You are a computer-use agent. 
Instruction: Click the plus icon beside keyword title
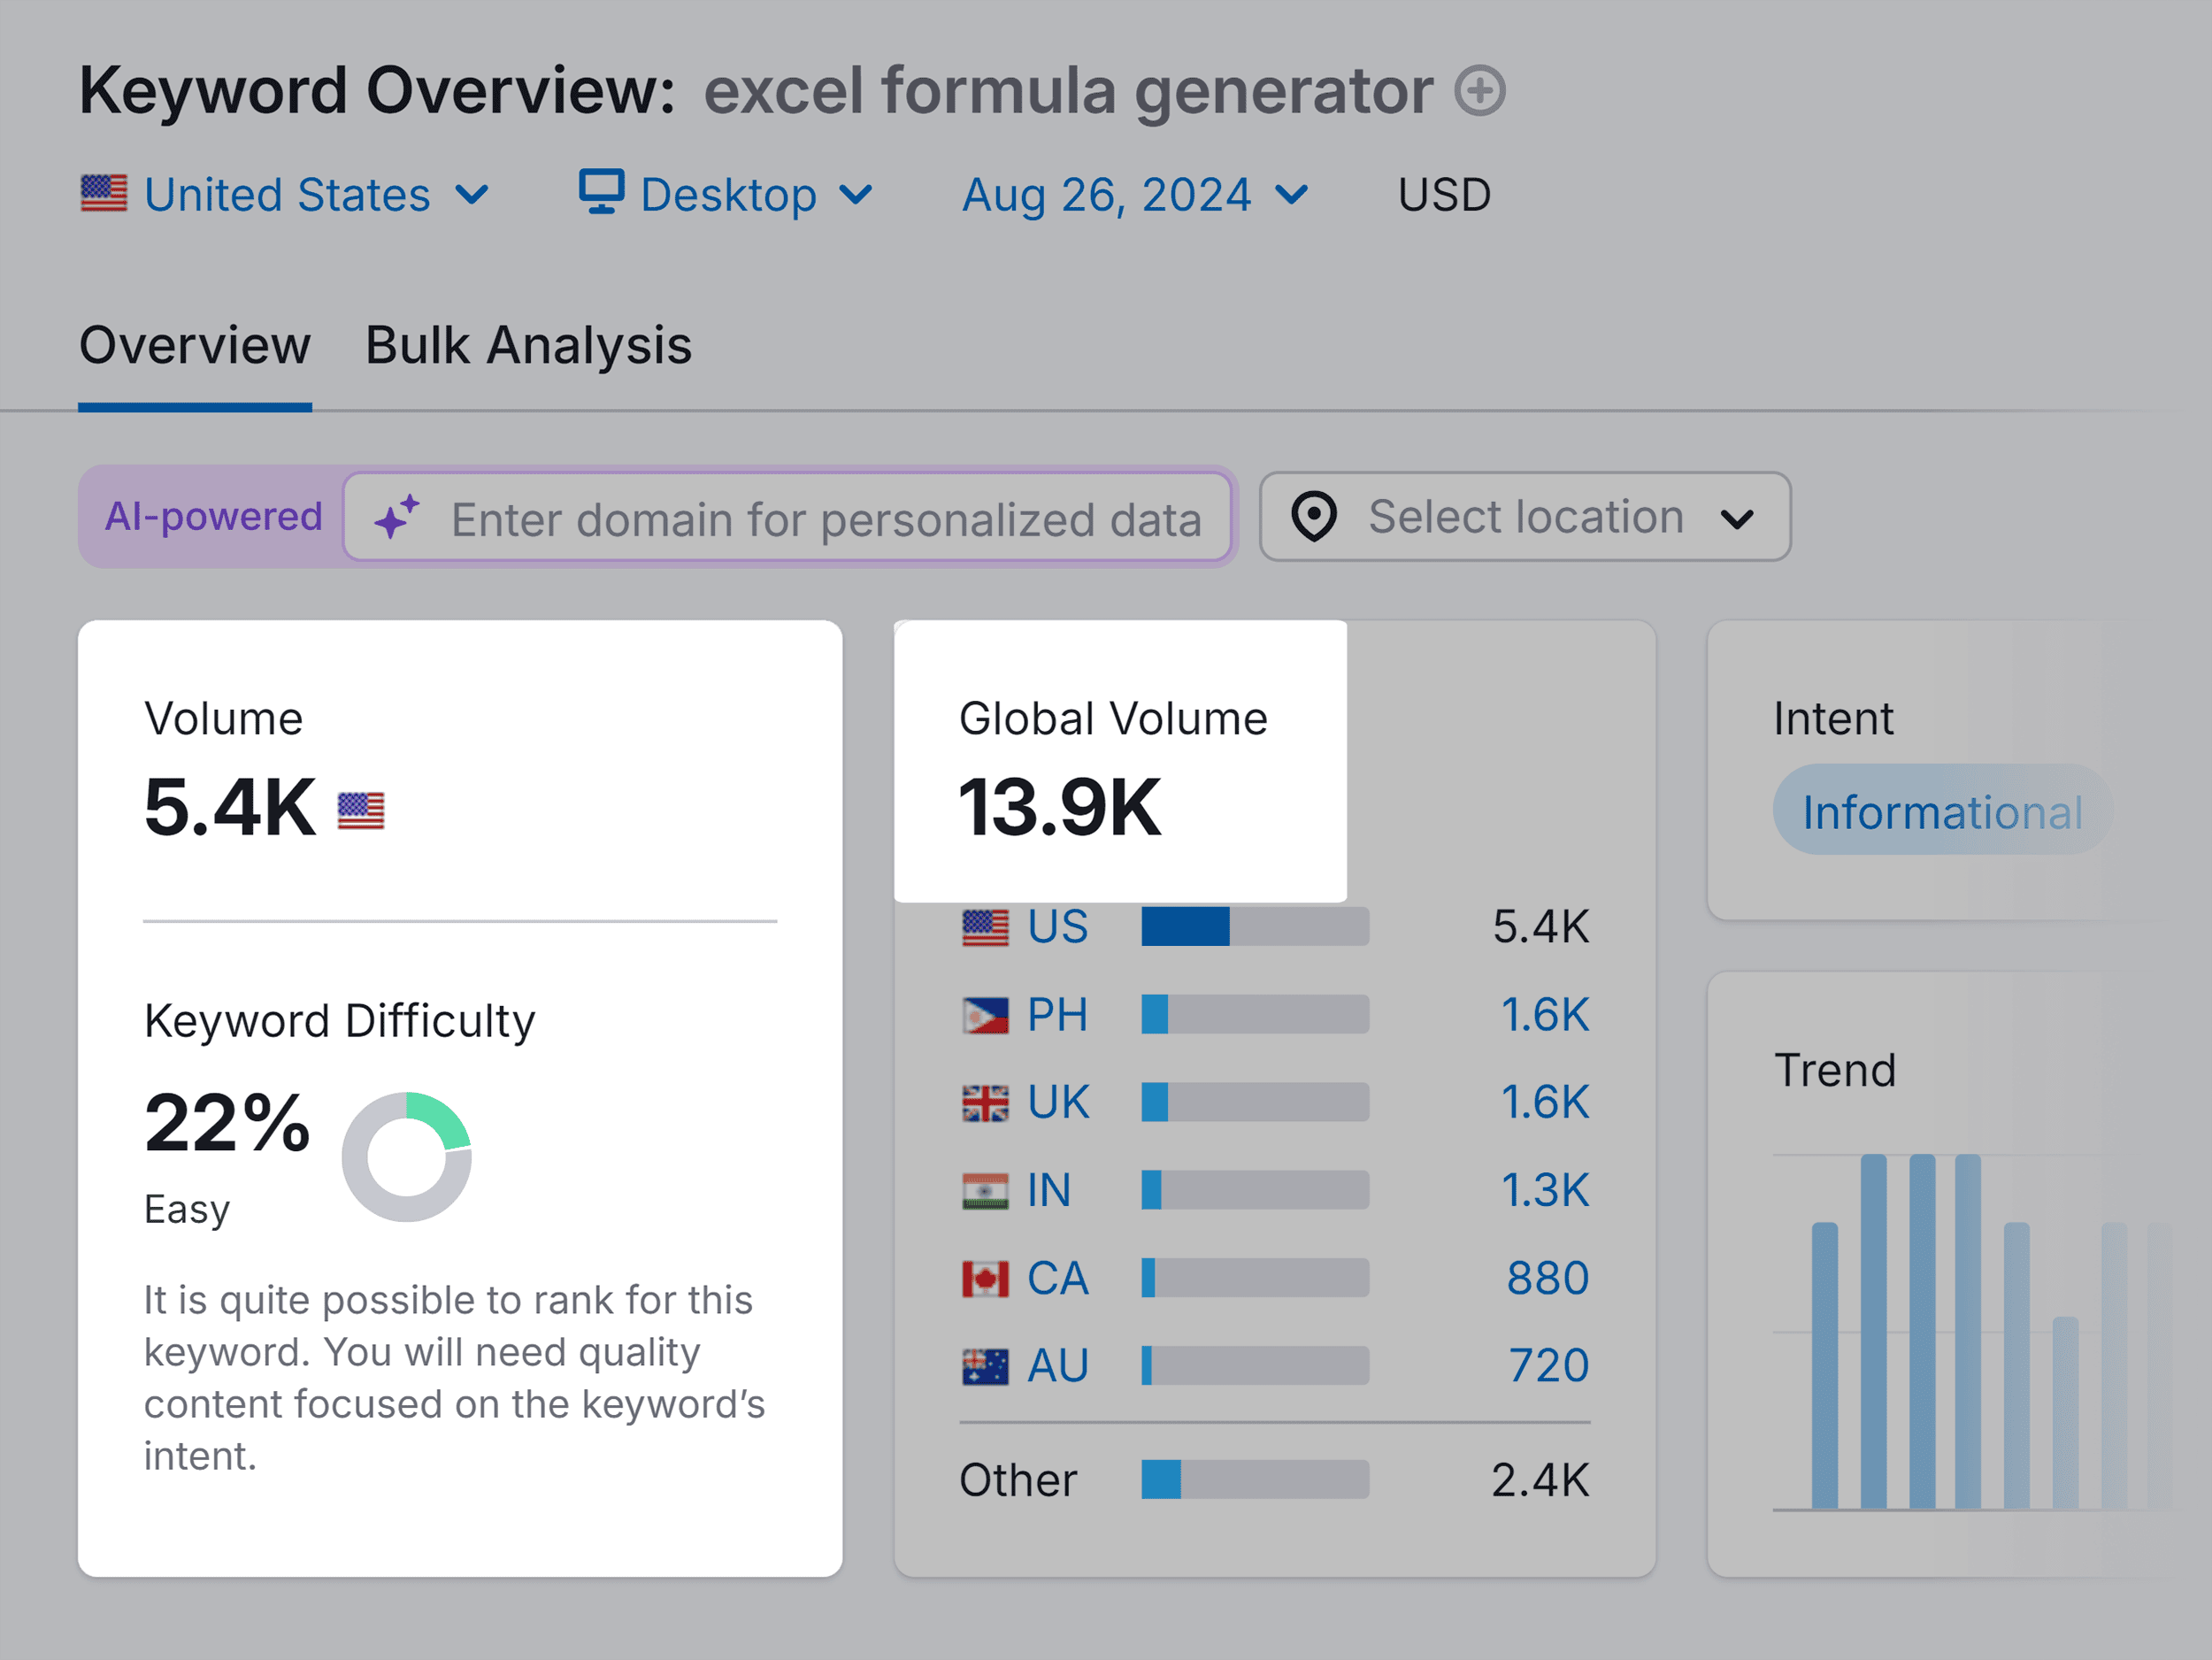point(1480,91)
